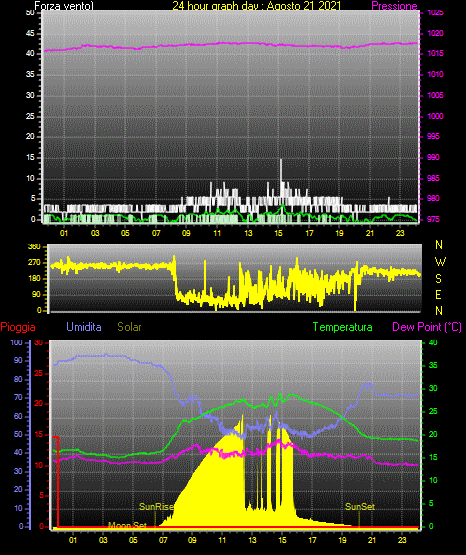
Task: Click the Moon Set marker label
Action: (127, 525)
